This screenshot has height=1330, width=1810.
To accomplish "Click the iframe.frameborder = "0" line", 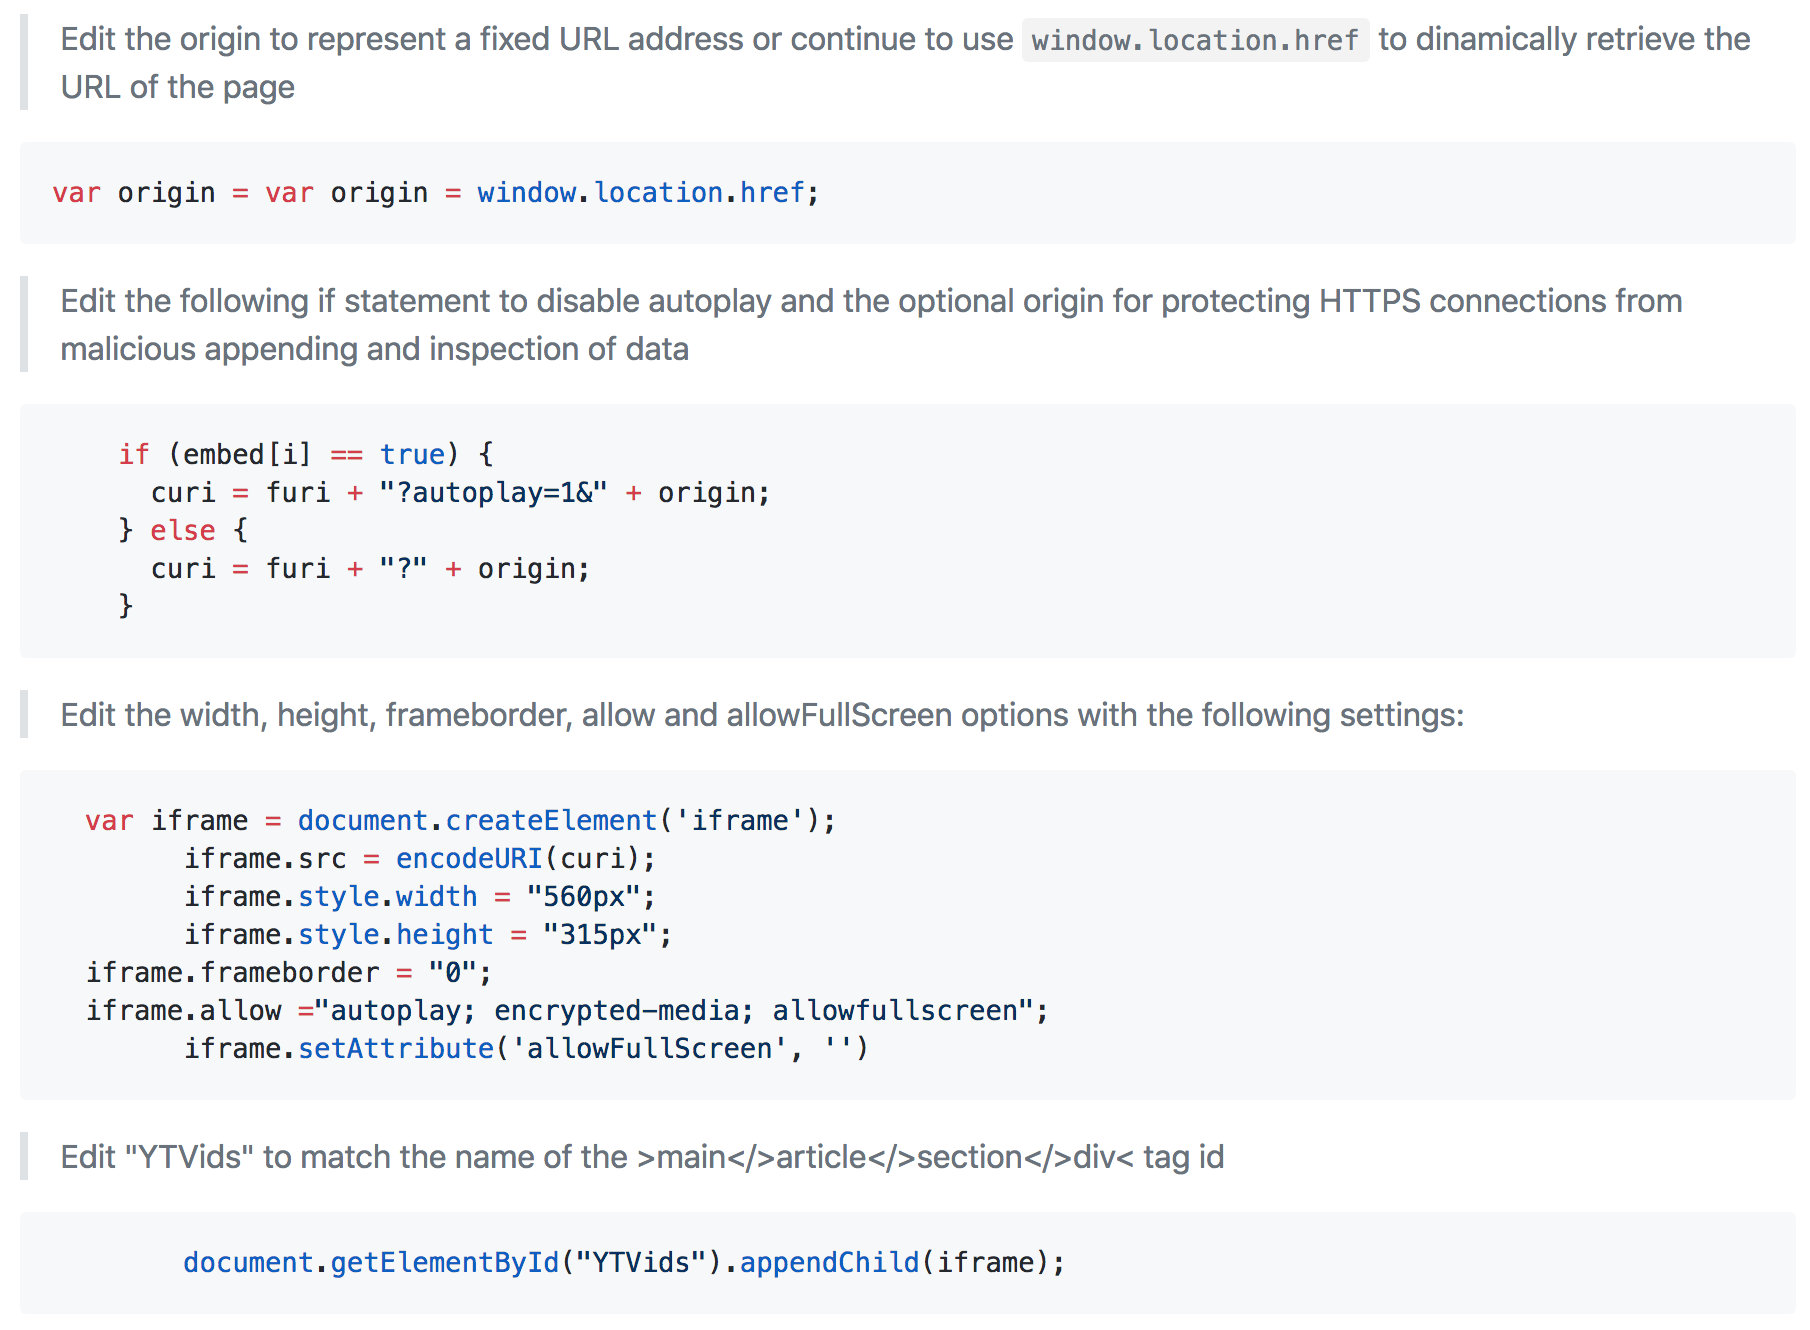I will pyautogui.click(x=289, y=973).
